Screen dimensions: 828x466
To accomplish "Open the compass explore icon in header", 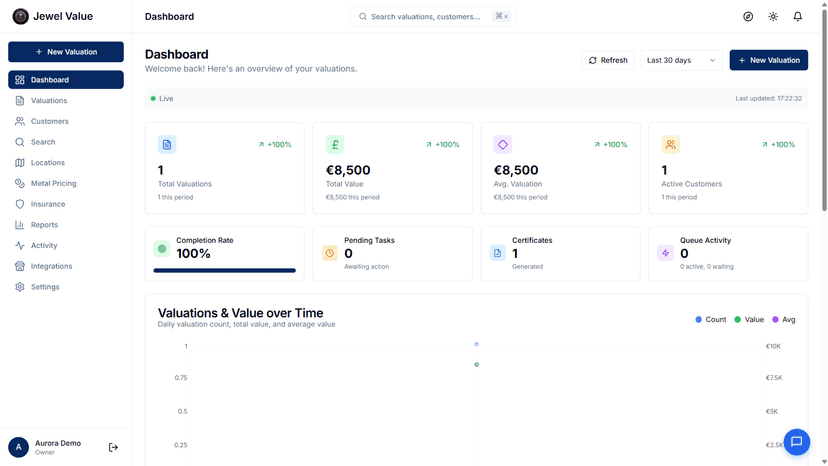I will (x=748, y=16).
